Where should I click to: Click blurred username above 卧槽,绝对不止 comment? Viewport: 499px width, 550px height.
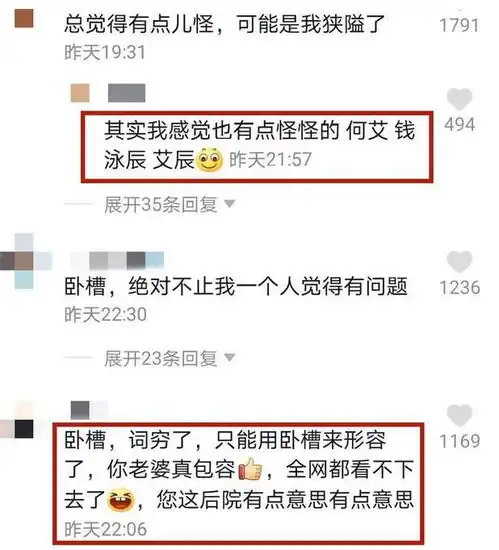click(117, 261)
